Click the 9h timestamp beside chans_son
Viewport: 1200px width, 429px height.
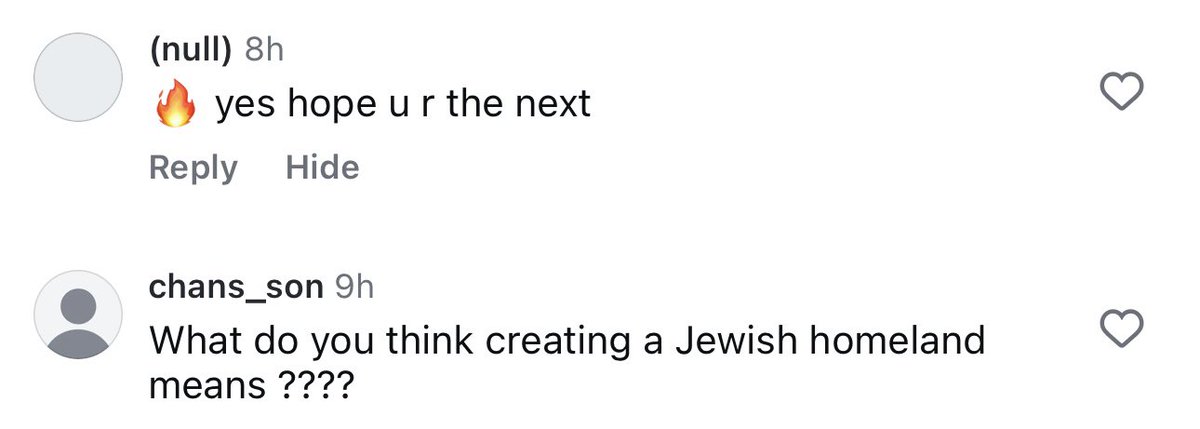point(353,288)
